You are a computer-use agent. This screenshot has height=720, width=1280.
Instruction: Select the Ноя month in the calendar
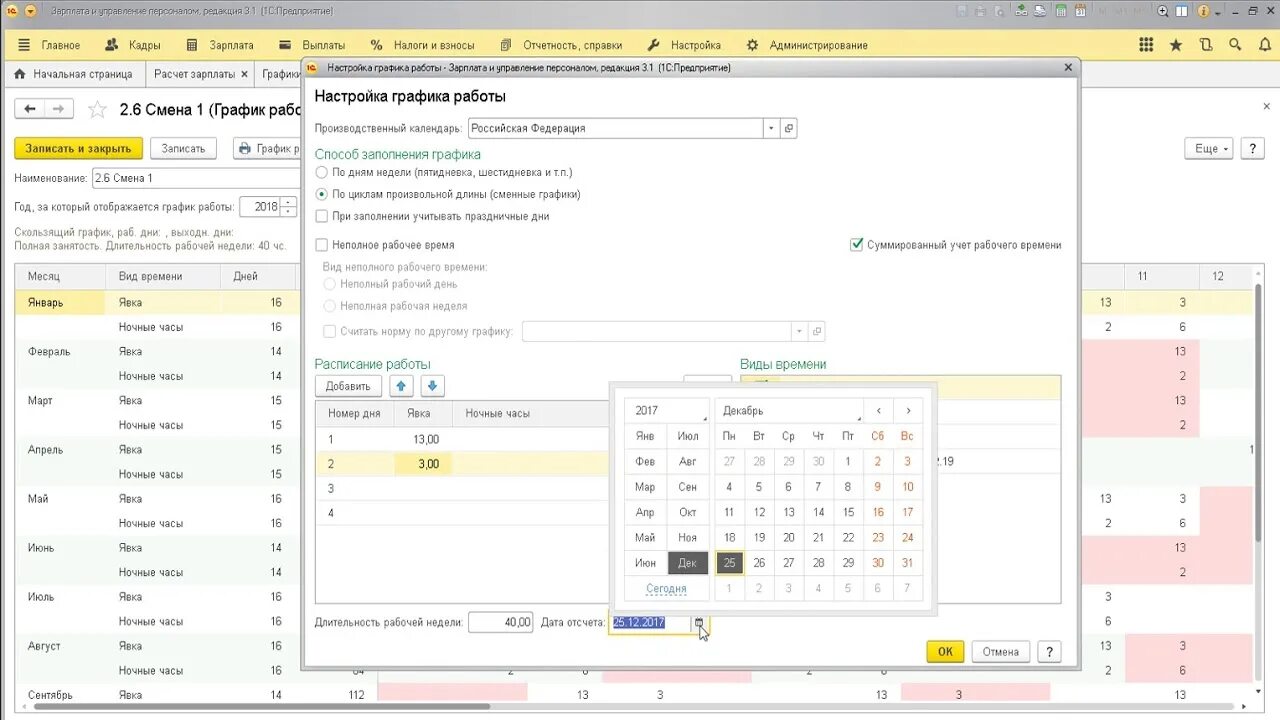tap(688, 537)
